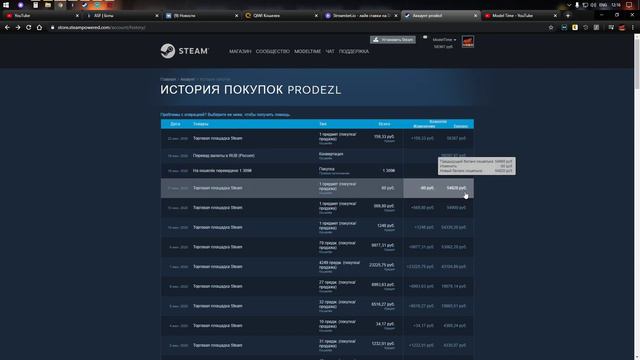Open the ЧАТ link

[x=330, y=51]
